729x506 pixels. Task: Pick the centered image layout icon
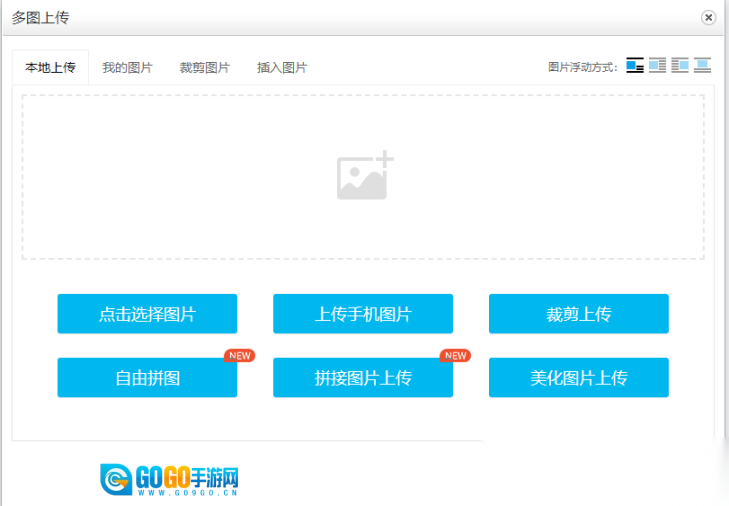(x=702, y=66)
